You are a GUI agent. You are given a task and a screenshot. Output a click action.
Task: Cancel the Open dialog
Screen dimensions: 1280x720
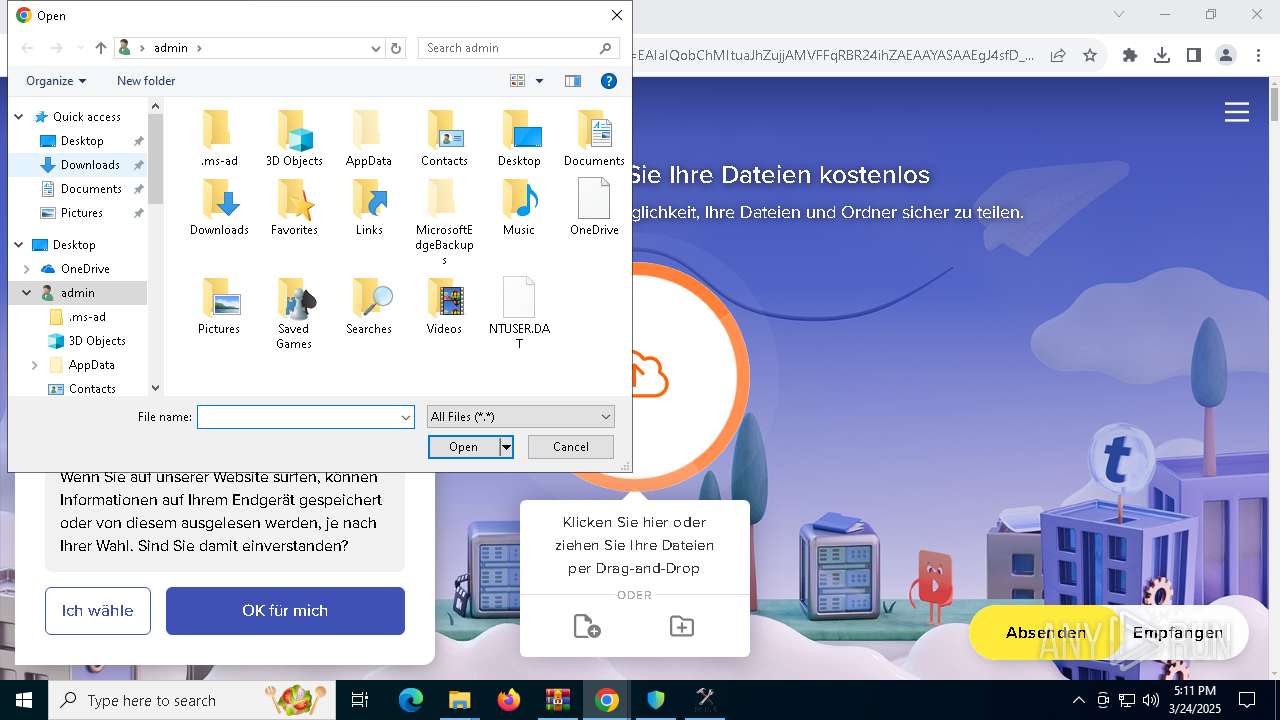pyautogui.click(x=571, y=447)
